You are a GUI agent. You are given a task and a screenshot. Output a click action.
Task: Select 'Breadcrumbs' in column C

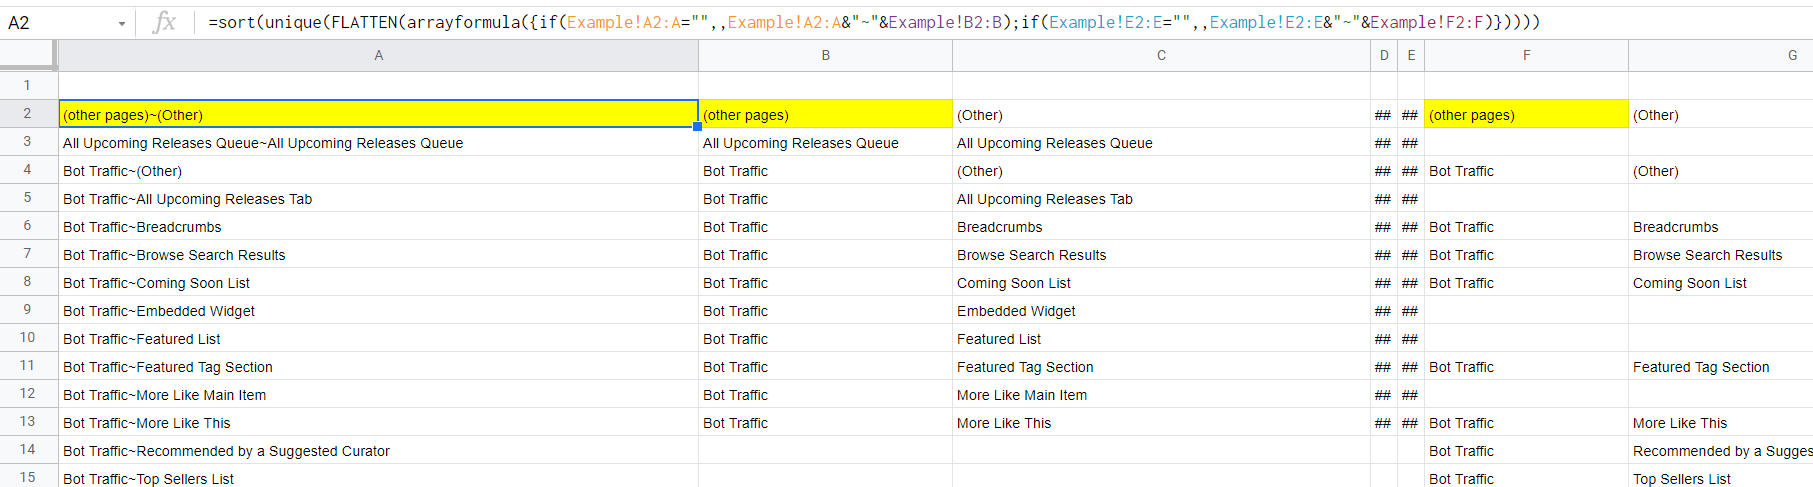[1161, 226]
